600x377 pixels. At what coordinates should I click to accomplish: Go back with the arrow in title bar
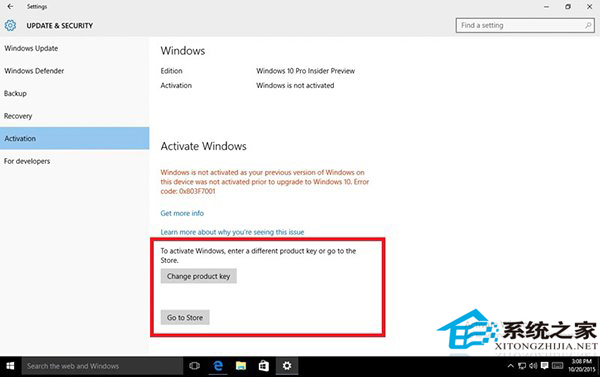[x=10, y=7]
